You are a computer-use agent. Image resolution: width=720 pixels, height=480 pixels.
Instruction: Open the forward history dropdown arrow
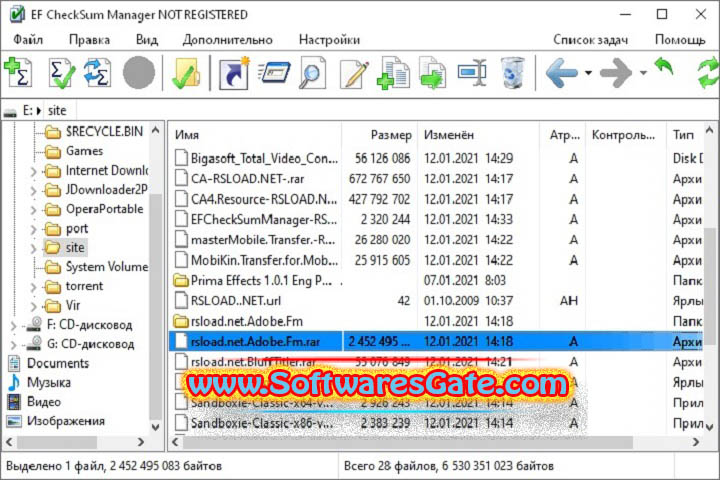click(643, 73)
